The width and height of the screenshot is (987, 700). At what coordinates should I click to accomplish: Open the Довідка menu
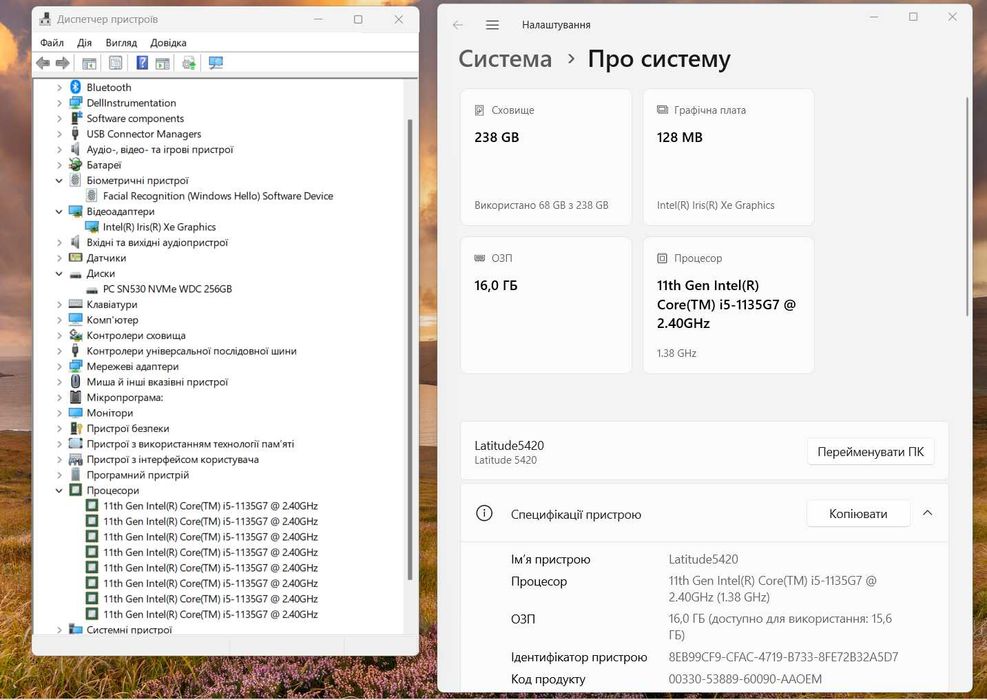[168, 43]
